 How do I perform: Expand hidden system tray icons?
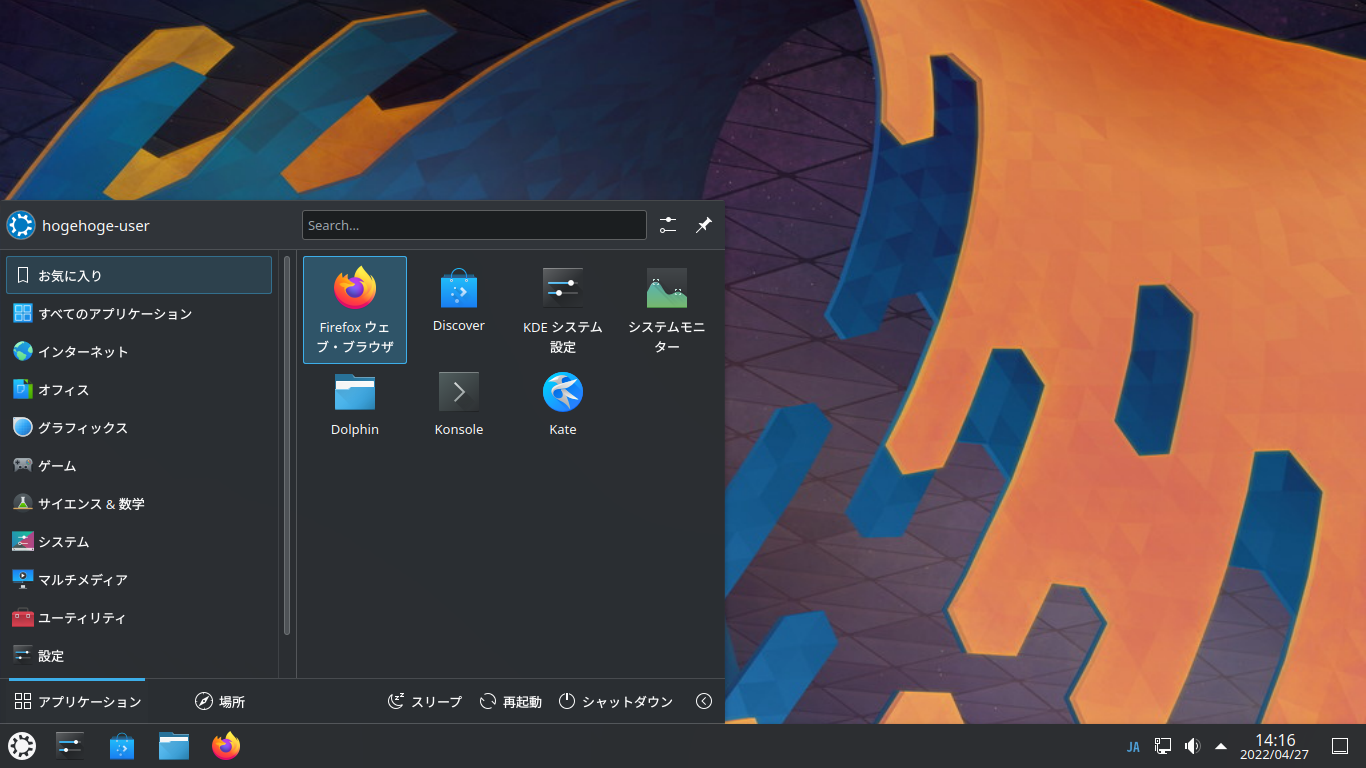pos(1221,746)
